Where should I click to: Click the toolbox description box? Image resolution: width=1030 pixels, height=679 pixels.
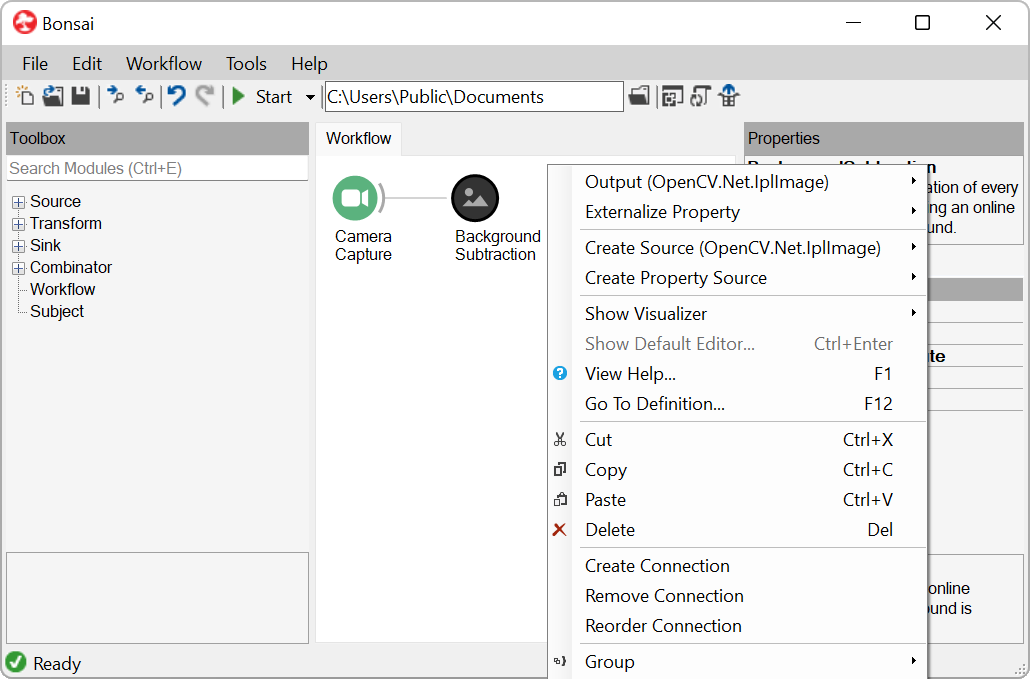[157, 598]
